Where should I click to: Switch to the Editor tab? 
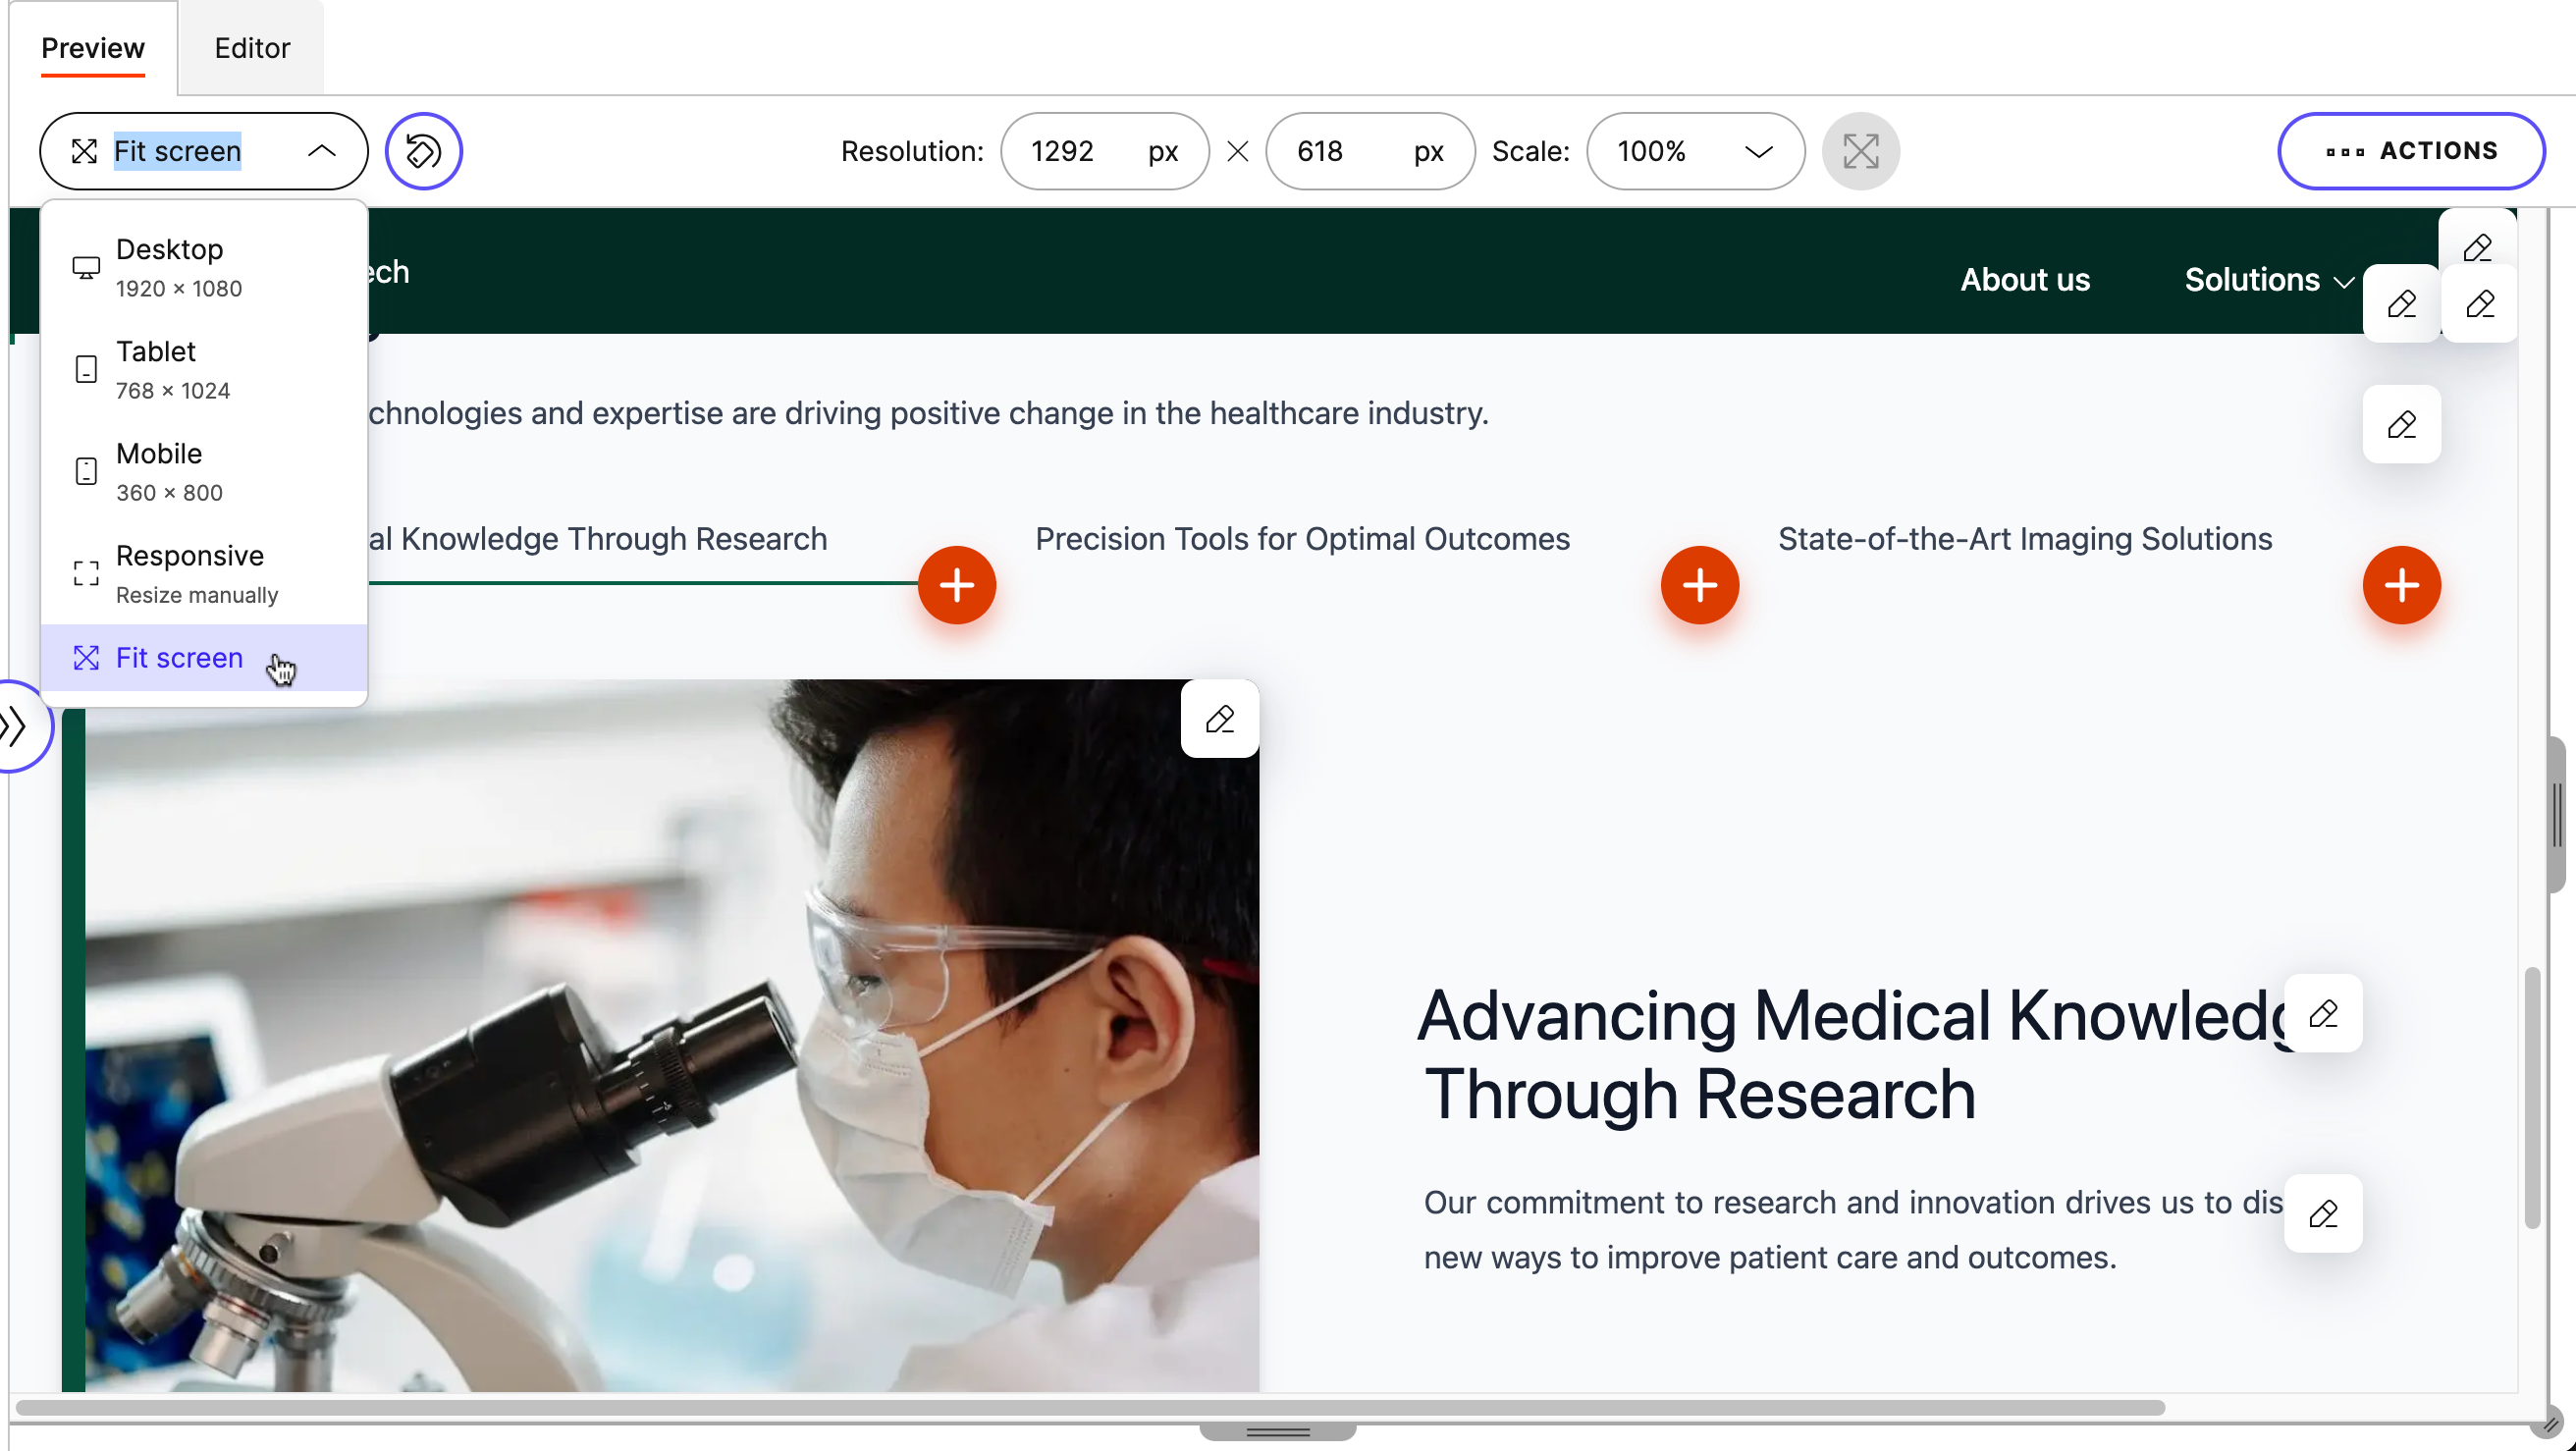click(x=251, y=47)
